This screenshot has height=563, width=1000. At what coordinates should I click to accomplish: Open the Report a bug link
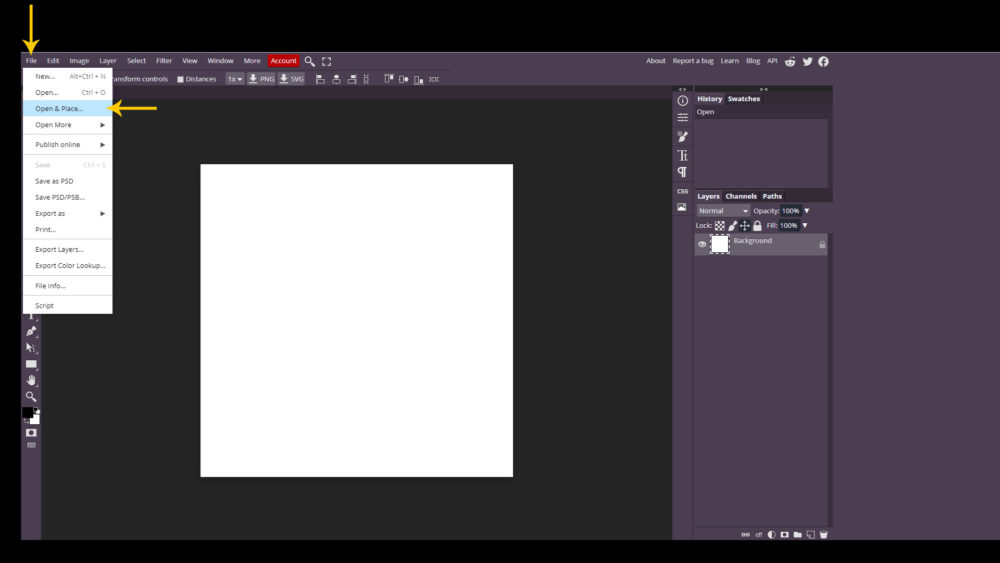(x=692, y=61)
